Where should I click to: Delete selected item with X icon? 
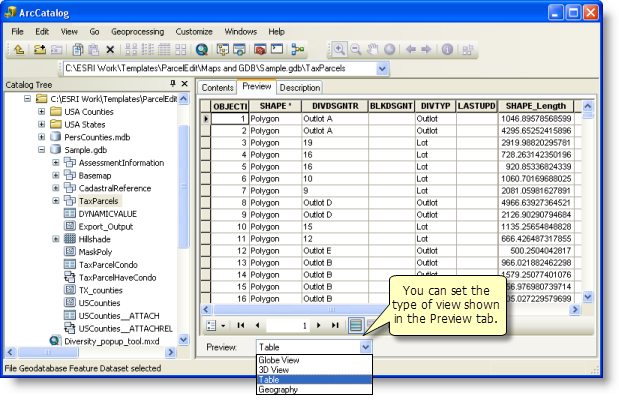click(110, 50)
